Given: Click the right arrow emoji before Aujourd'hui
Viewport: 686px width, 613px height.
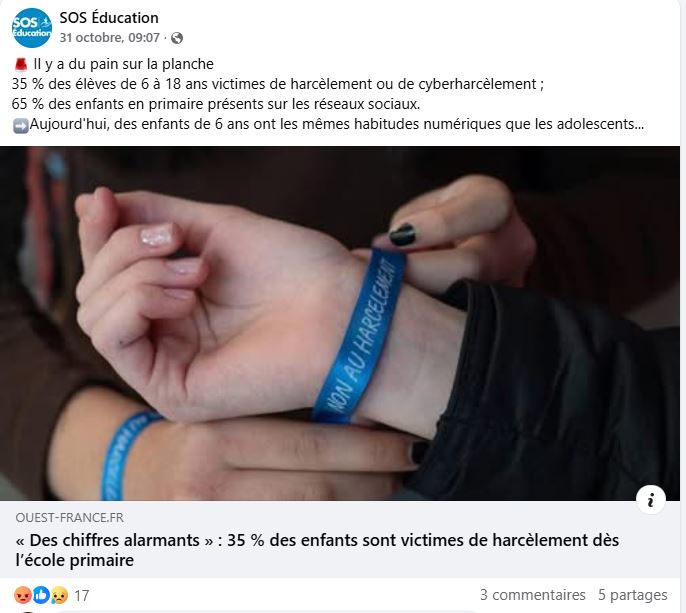Looking at the screenshot, I should [21, 125].
